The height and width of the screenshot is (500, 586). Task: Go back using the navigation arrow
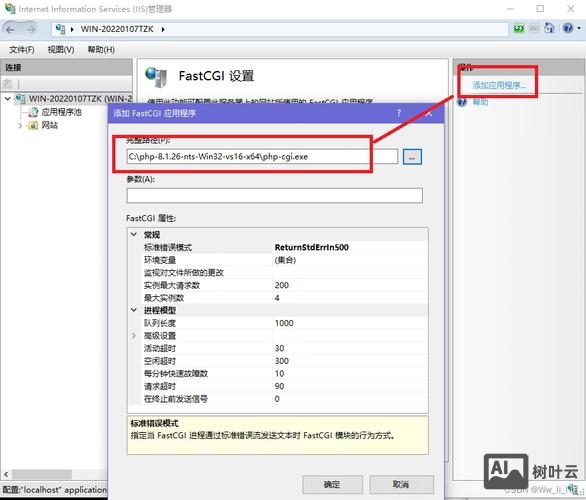tap(10, 29)
